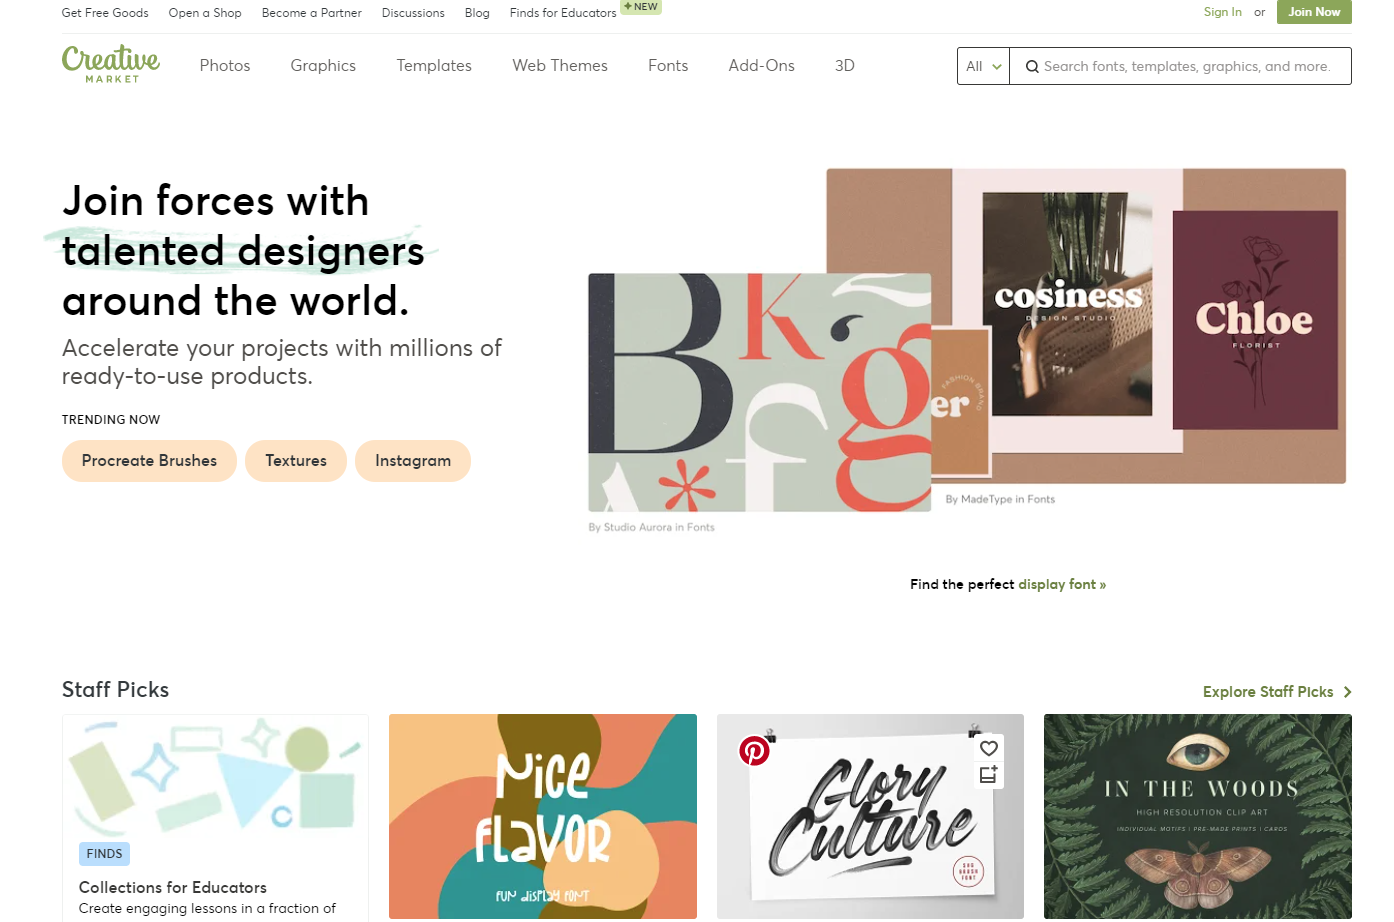Select the Textures trending tag
Image resolution: width=1394 pixels, height=922 pixels.
296,461
